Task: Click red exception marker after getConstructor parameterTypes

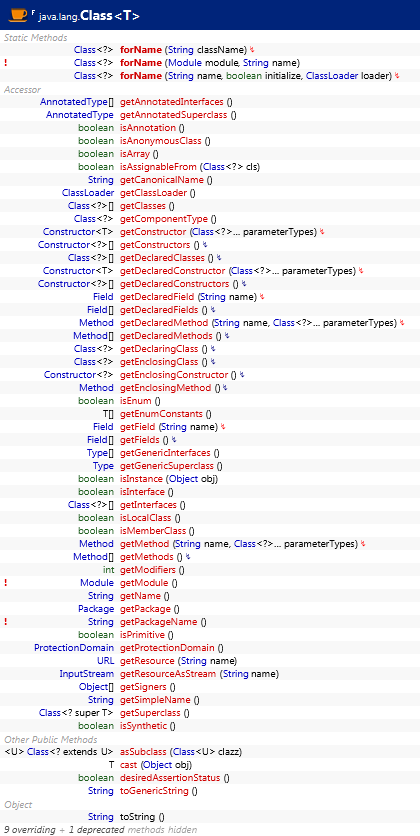Action: point(322,232)
